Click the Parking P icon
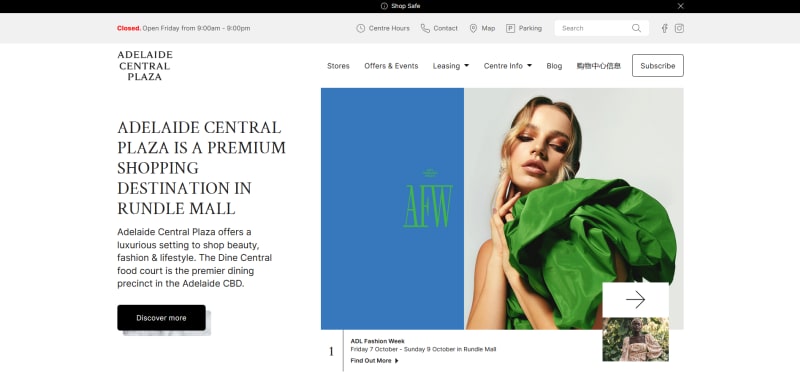 point(510,29)
